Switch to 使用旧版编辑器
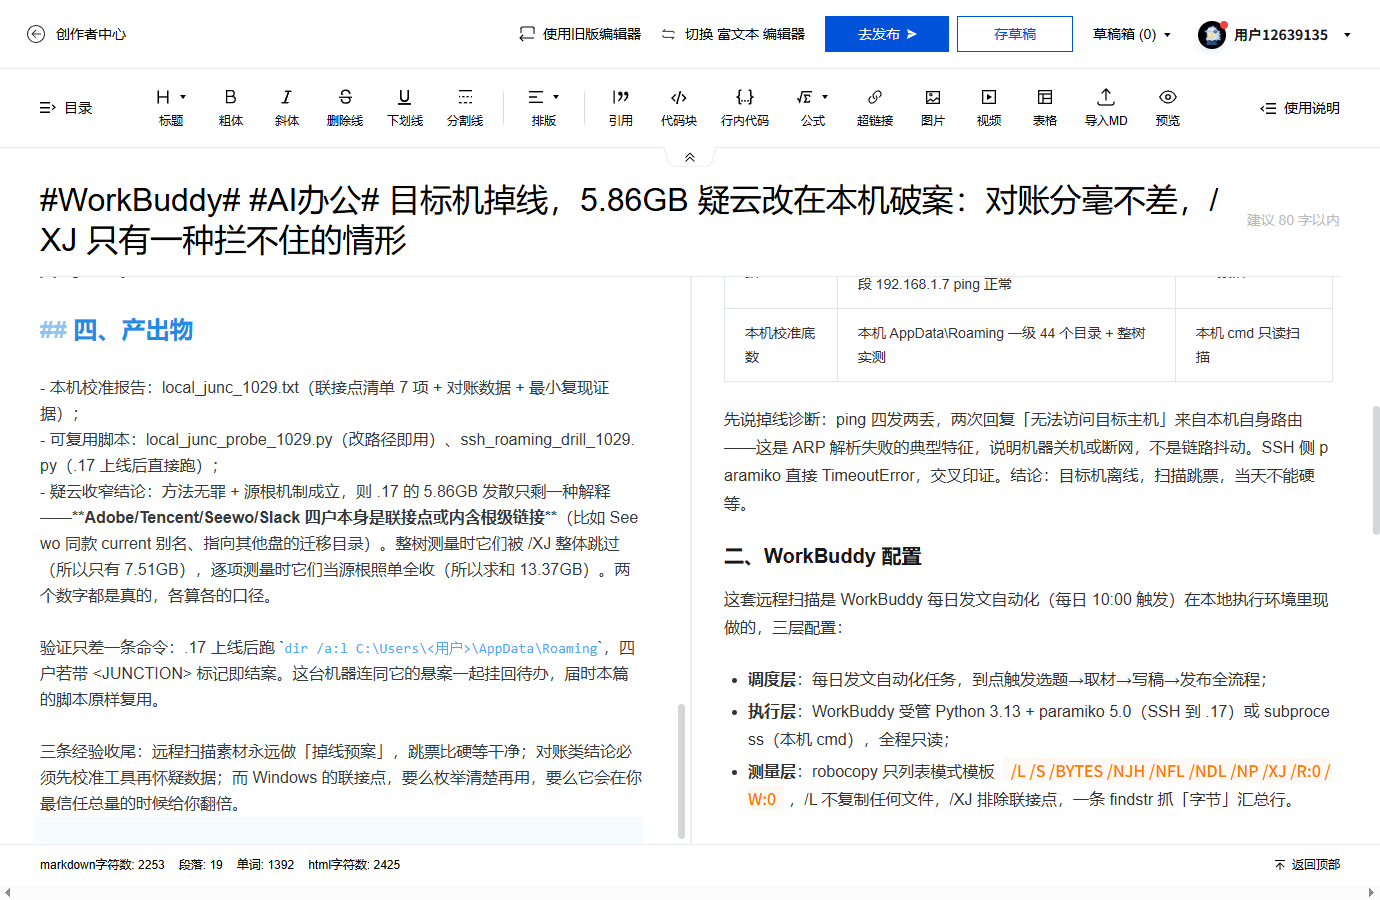 (580, 34)
